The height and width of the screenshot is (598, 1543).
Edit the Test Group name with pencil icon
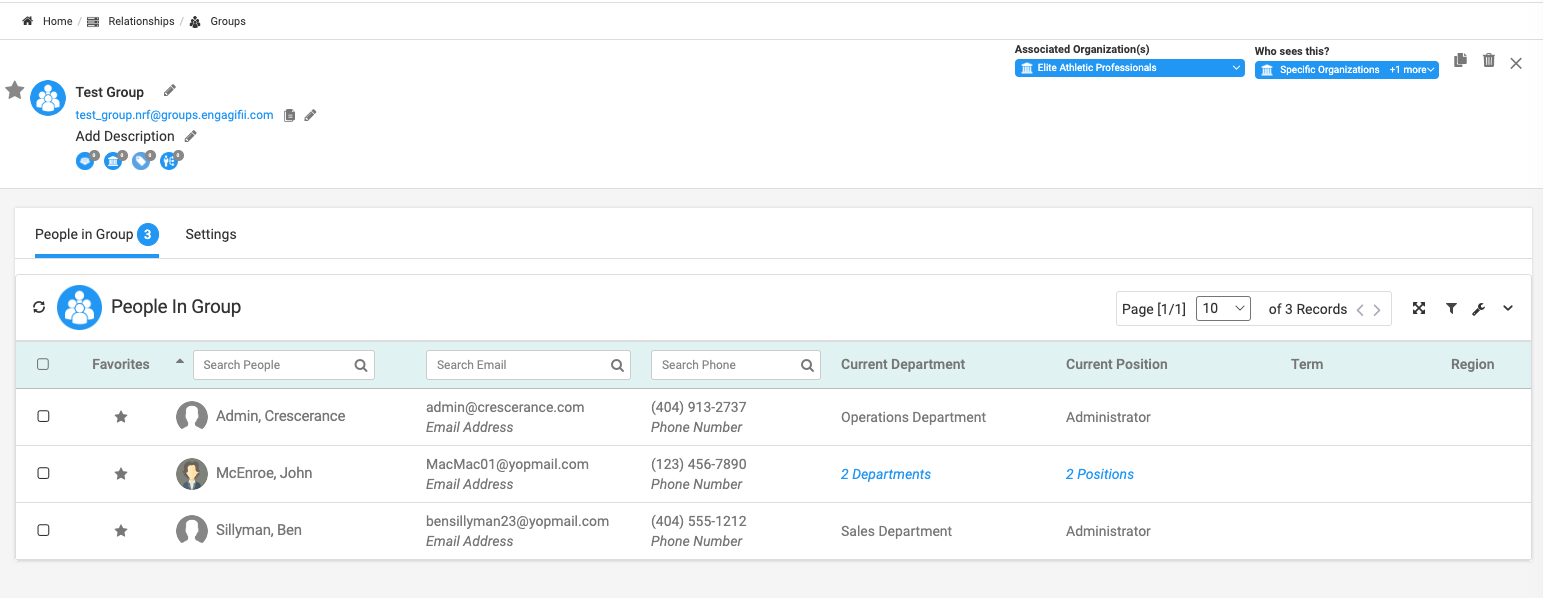pyautogui.click(x=170, y=91)
